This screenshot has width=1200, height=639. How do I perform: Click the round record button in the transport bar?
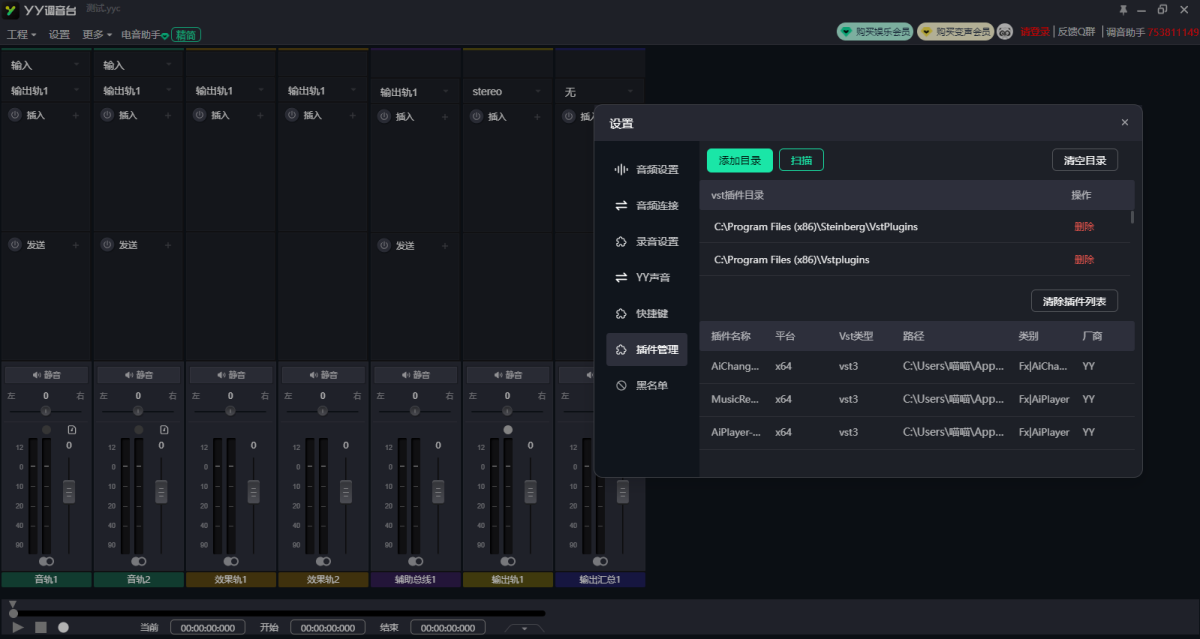click(63, 627)
